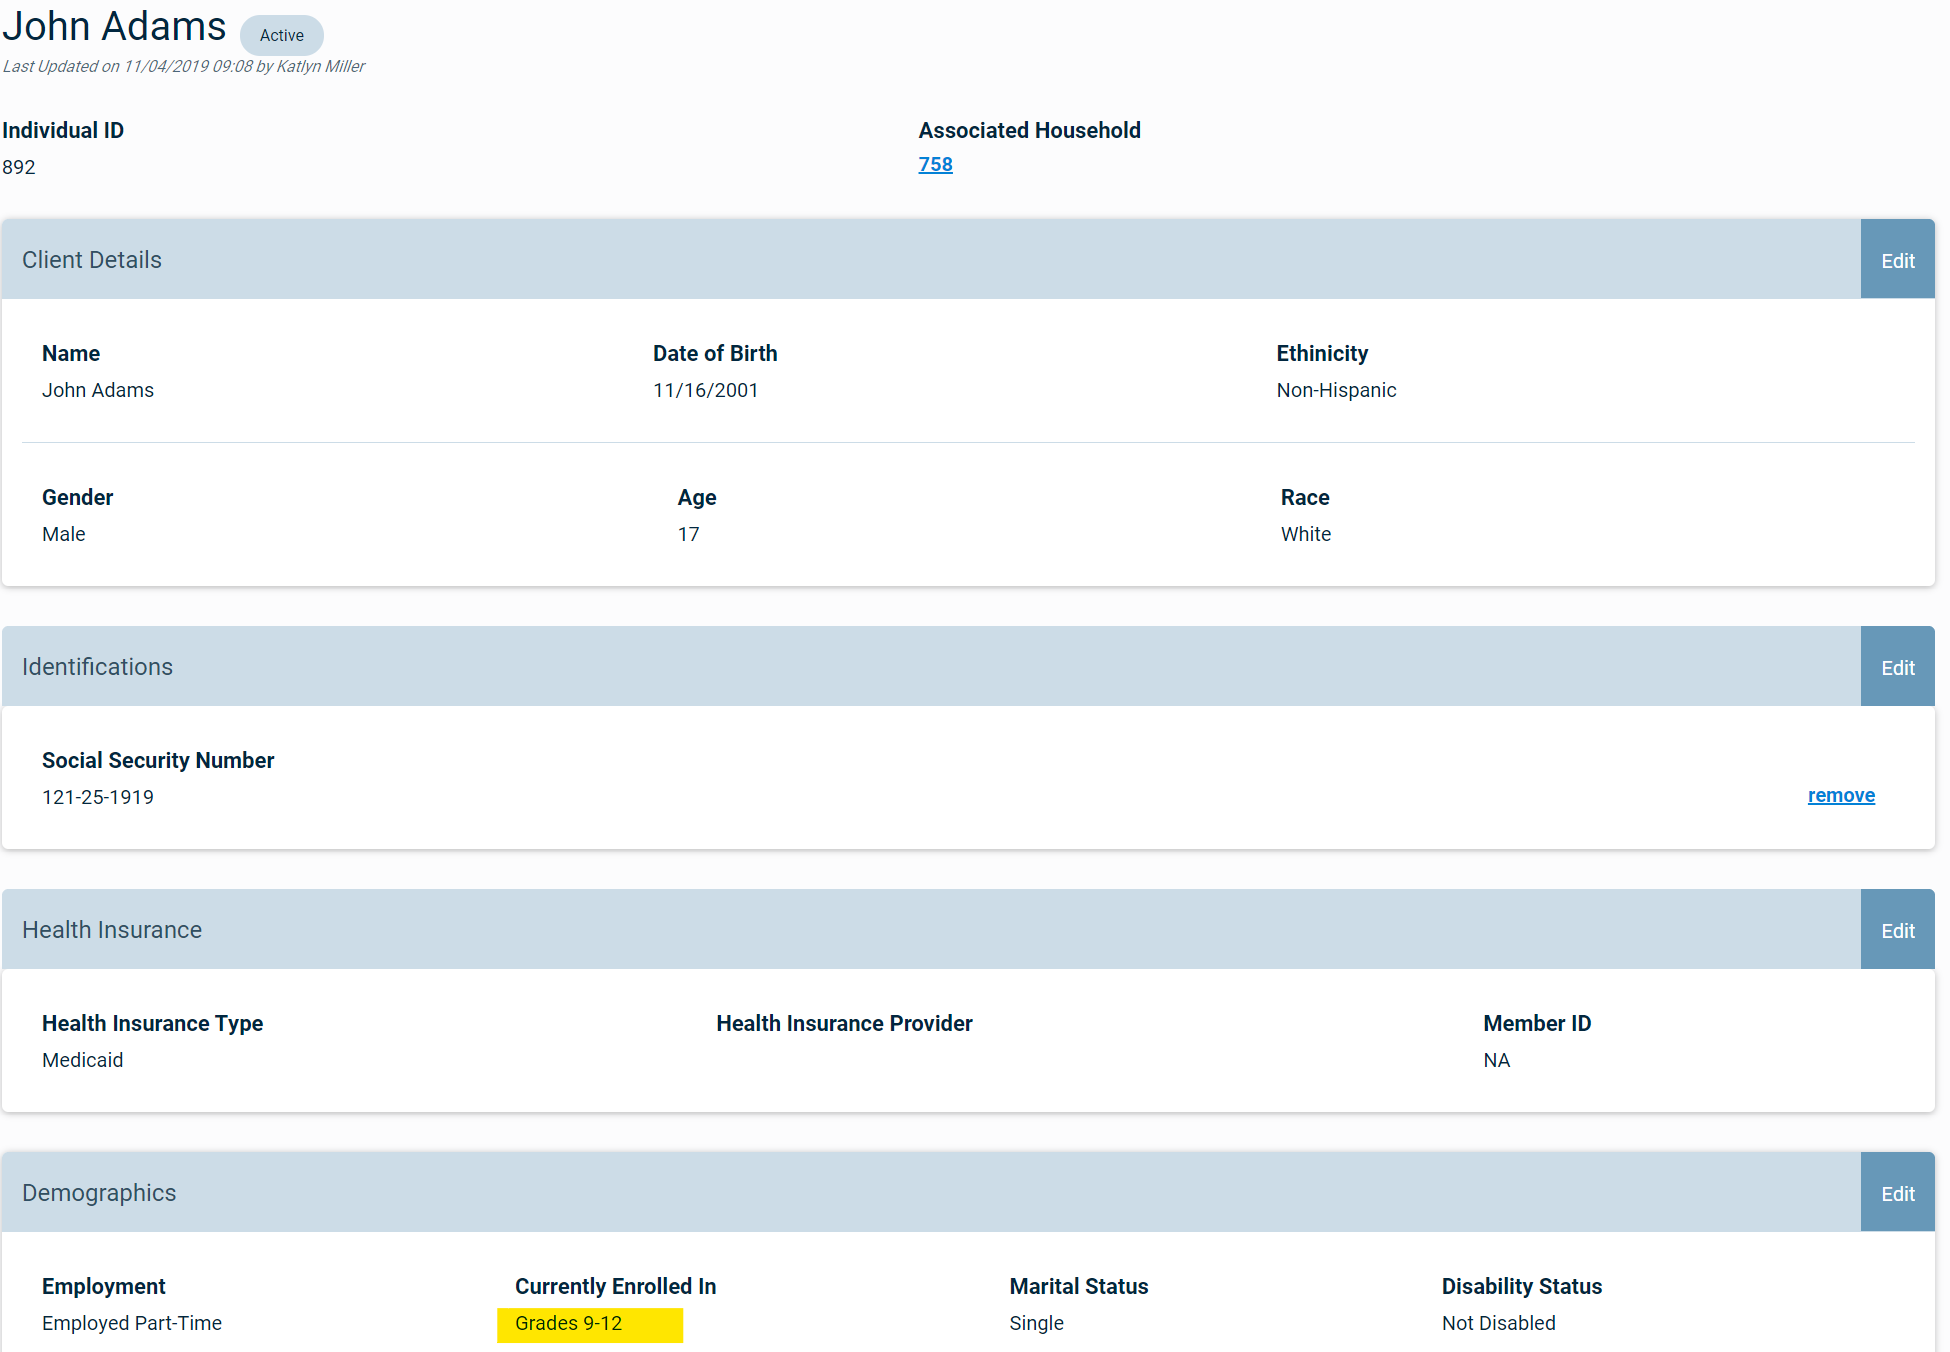
Task: Edit the Client Details section
Action: [x=1897, y=260]
